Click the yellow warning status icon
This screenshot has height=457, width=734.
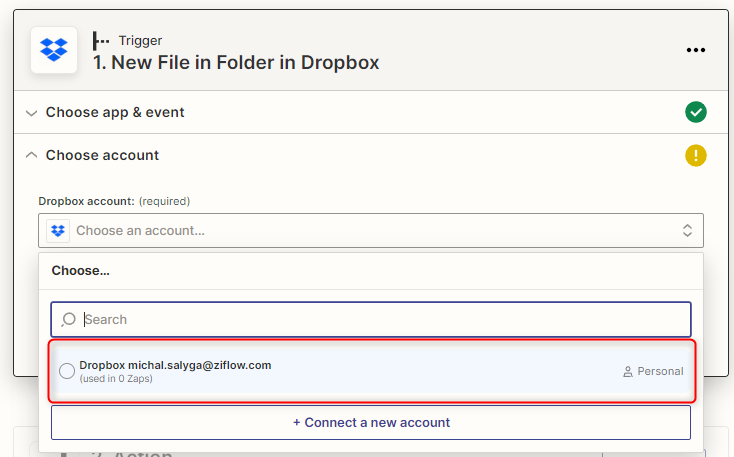point(696,155)
